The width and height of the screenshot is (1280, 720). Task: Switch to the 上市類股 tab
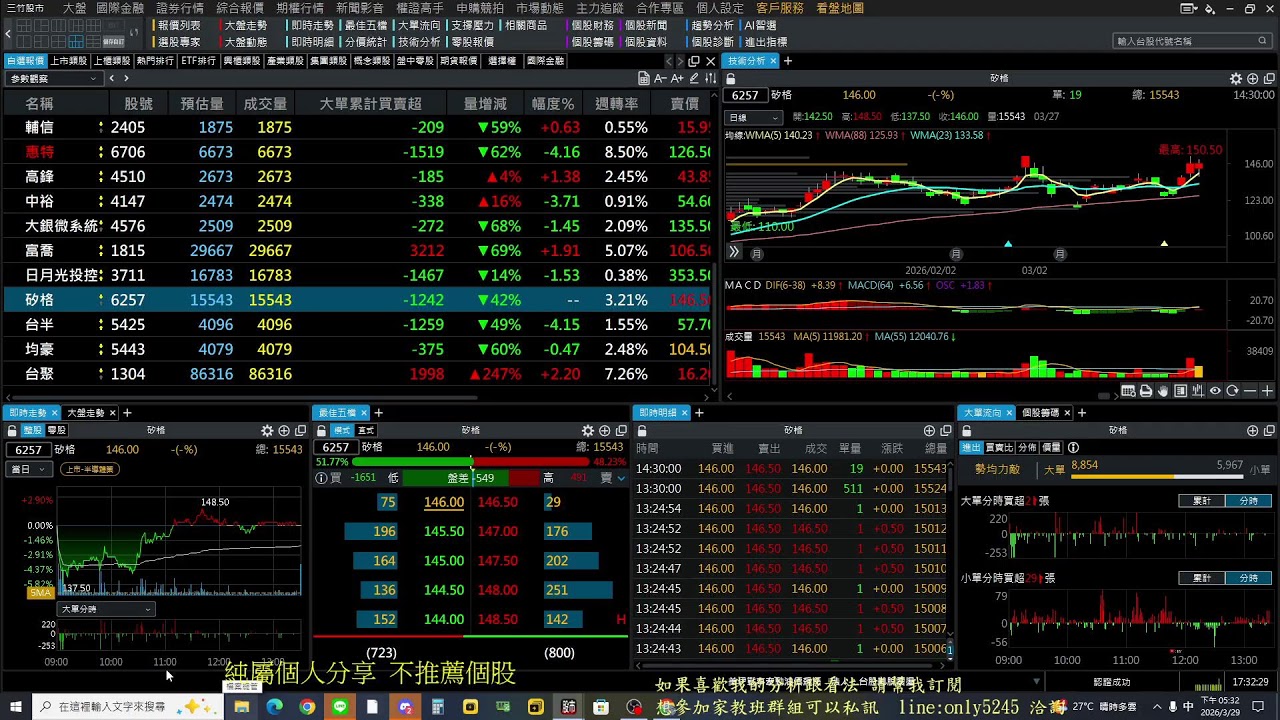pos(69,61)
